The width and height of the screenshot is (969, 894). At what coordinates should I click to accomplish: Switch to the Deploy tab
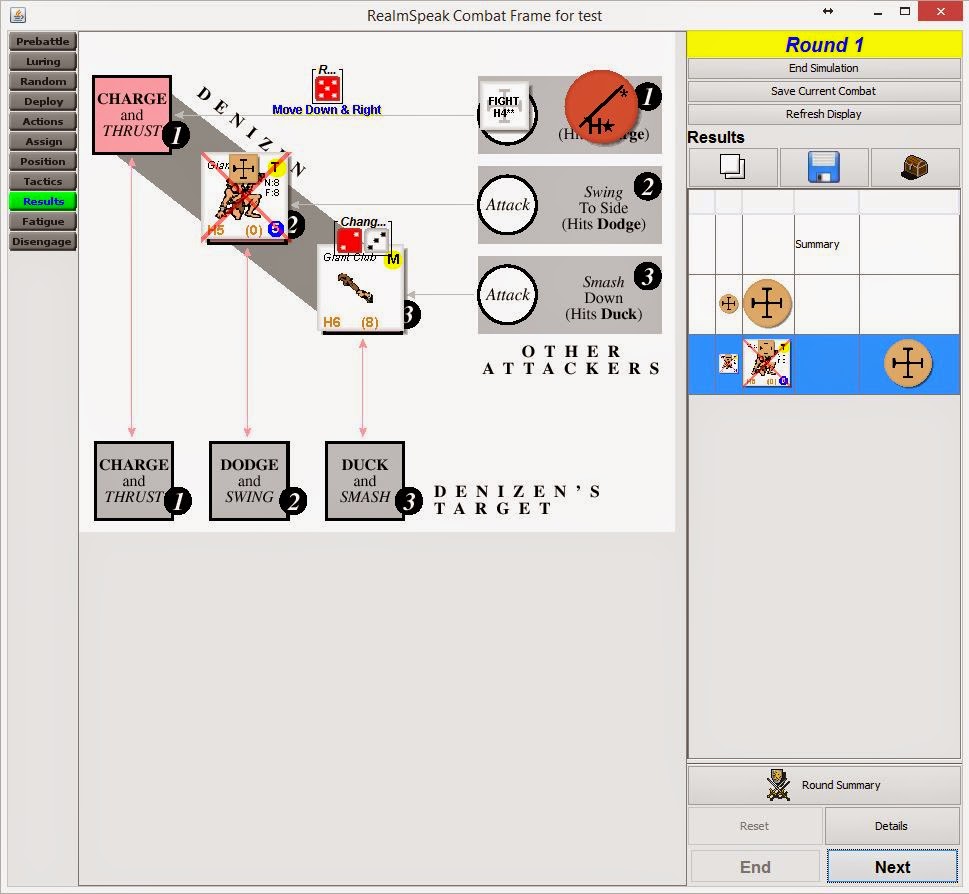click(43, 101)
